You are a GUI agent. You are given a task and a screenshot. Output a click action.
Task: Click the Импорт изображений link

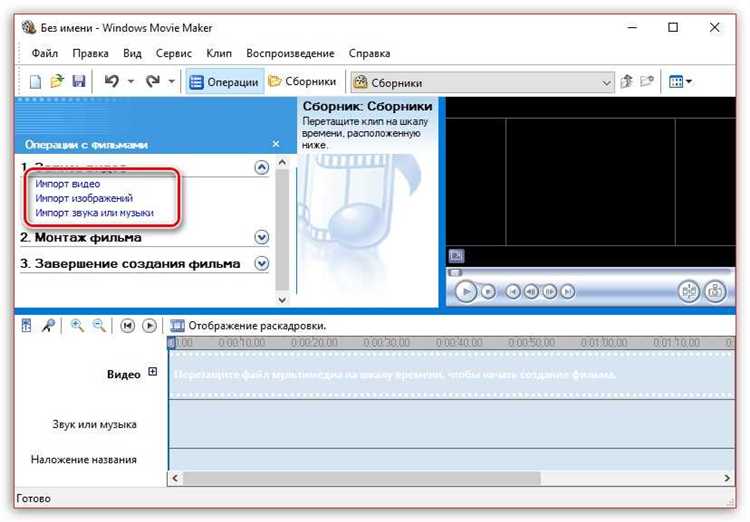coord(84,198)
